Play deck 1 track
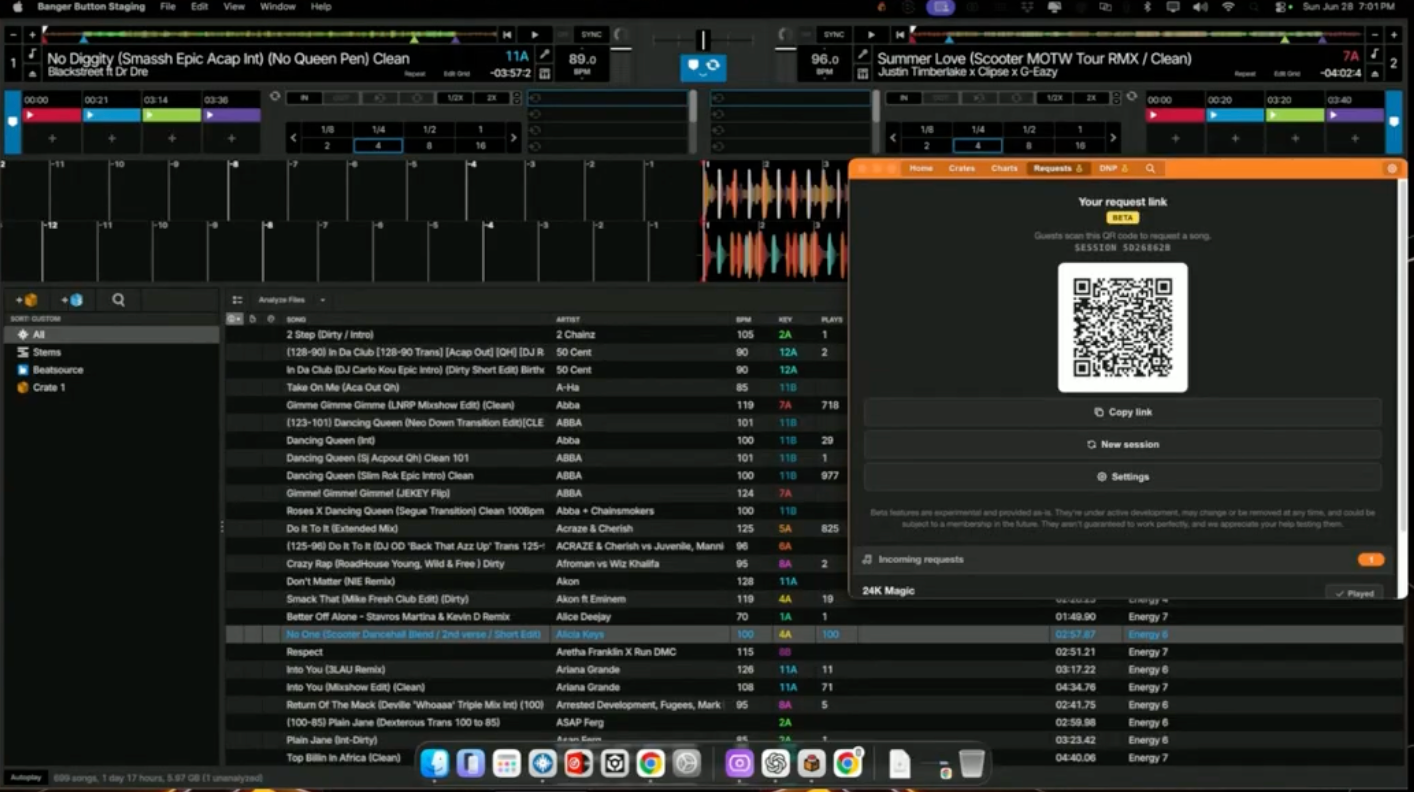This screenshot has height=792, width=1414. [x=534, y=35]
